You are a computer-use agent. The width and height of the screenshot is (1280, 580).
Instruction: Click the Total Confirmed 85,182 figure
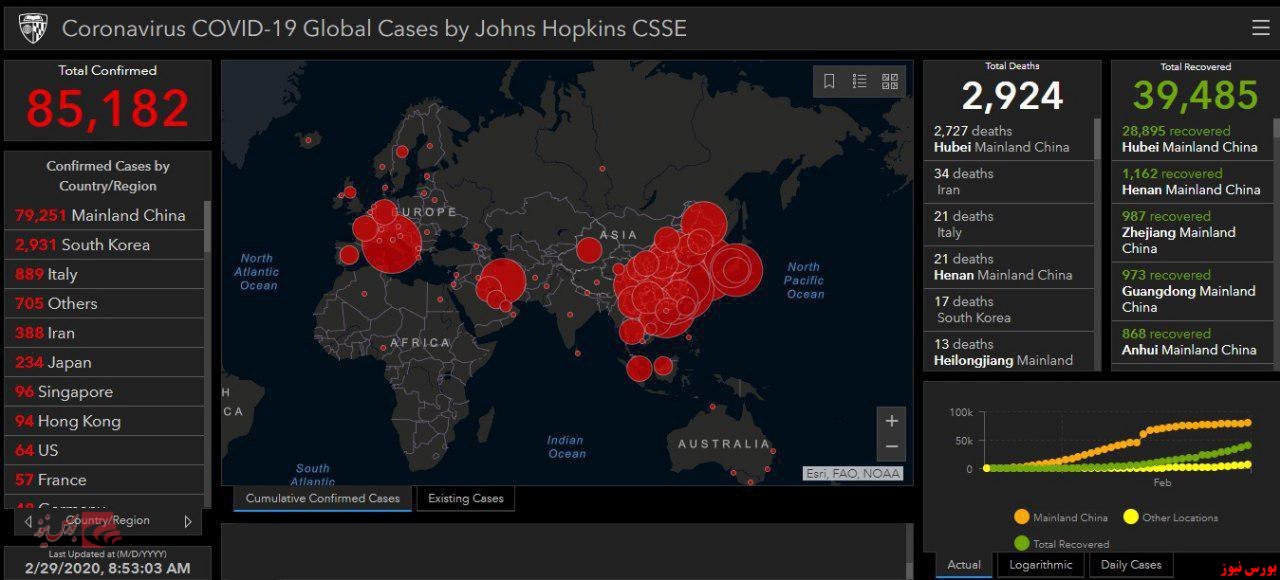pyautogui.click(x=107, y=108)
